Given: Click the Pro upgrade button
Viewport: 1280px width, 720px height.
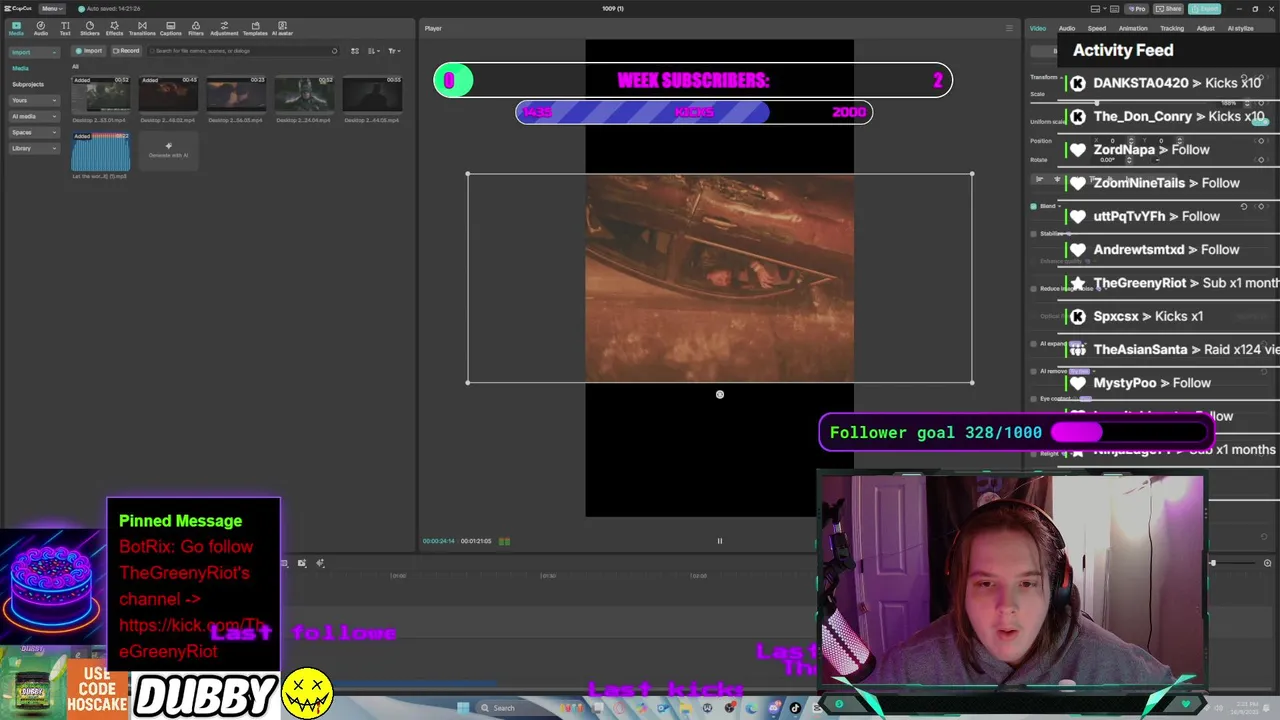Looking at the screenshot, I should tap(1137, 9).
